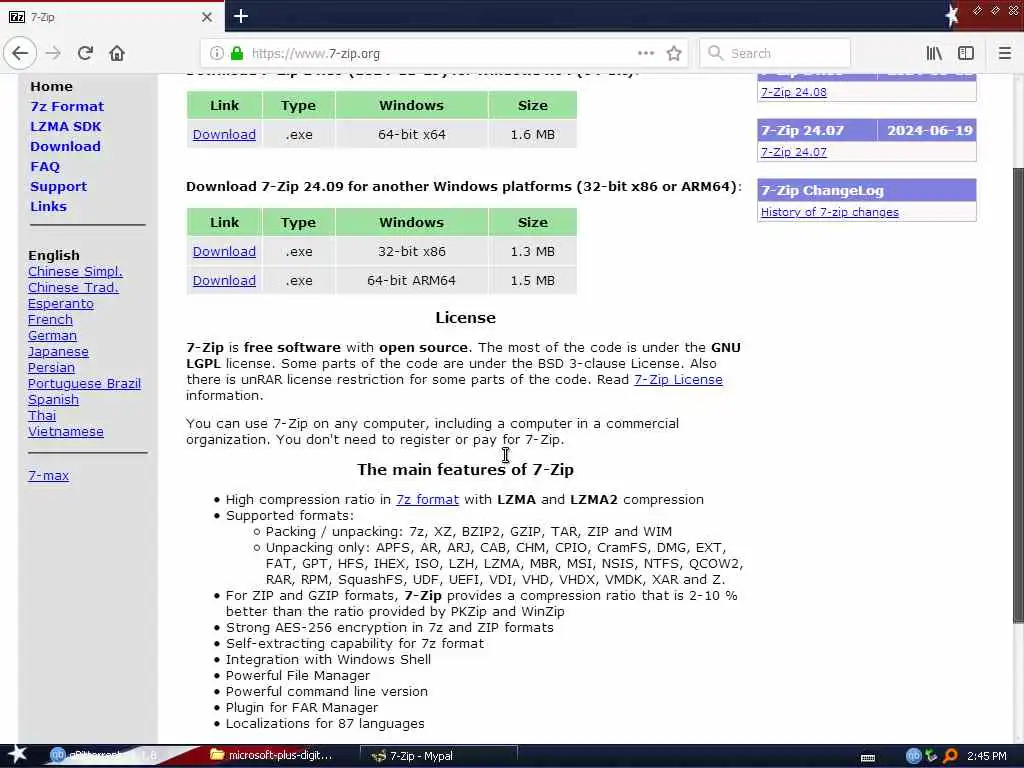Click the green tray icon next to qBittorrent
1024x768 pixels.
pyautogui.click(x=931, y=756)
